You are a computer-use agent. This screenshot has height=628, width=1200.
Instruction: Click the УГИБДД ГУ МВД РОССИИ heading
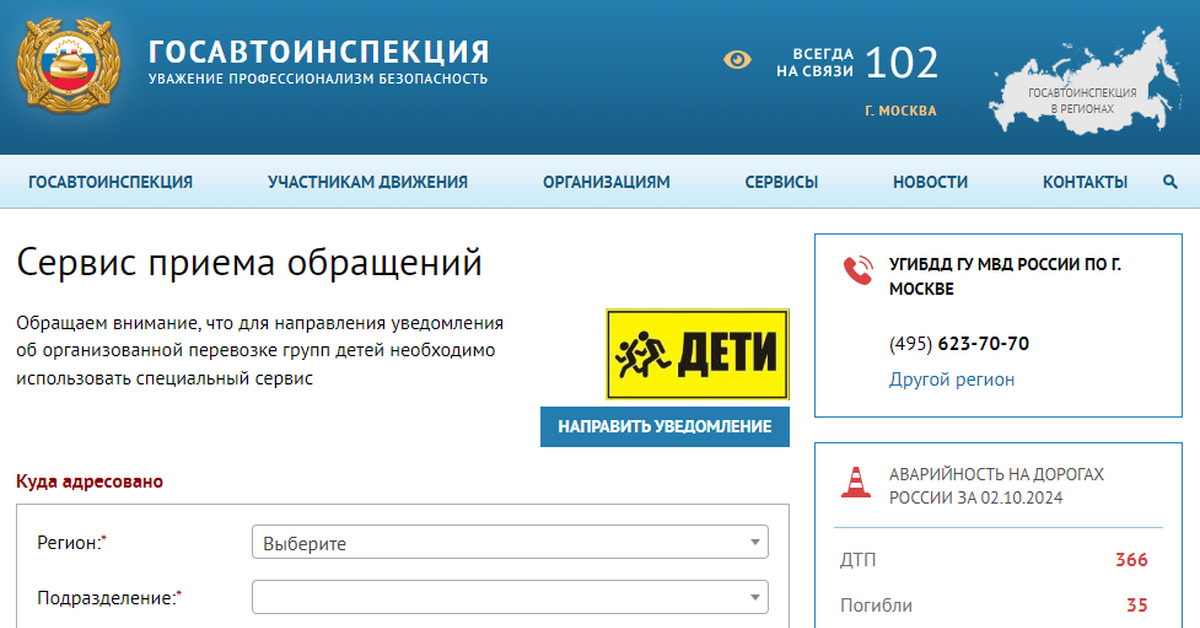(1005, 277)
